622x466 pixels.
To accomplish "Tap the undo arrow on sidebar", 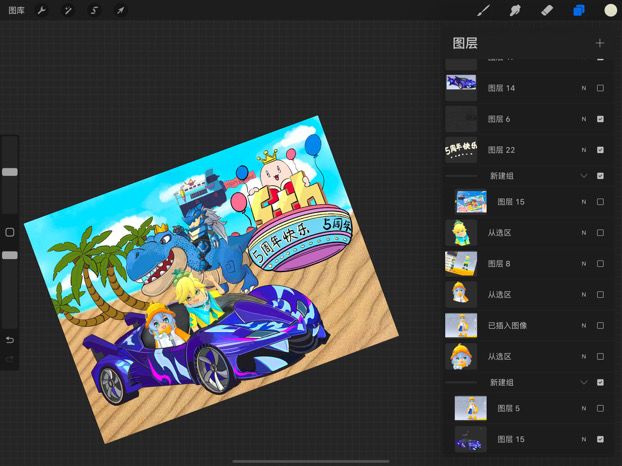I will click(10, 340).
